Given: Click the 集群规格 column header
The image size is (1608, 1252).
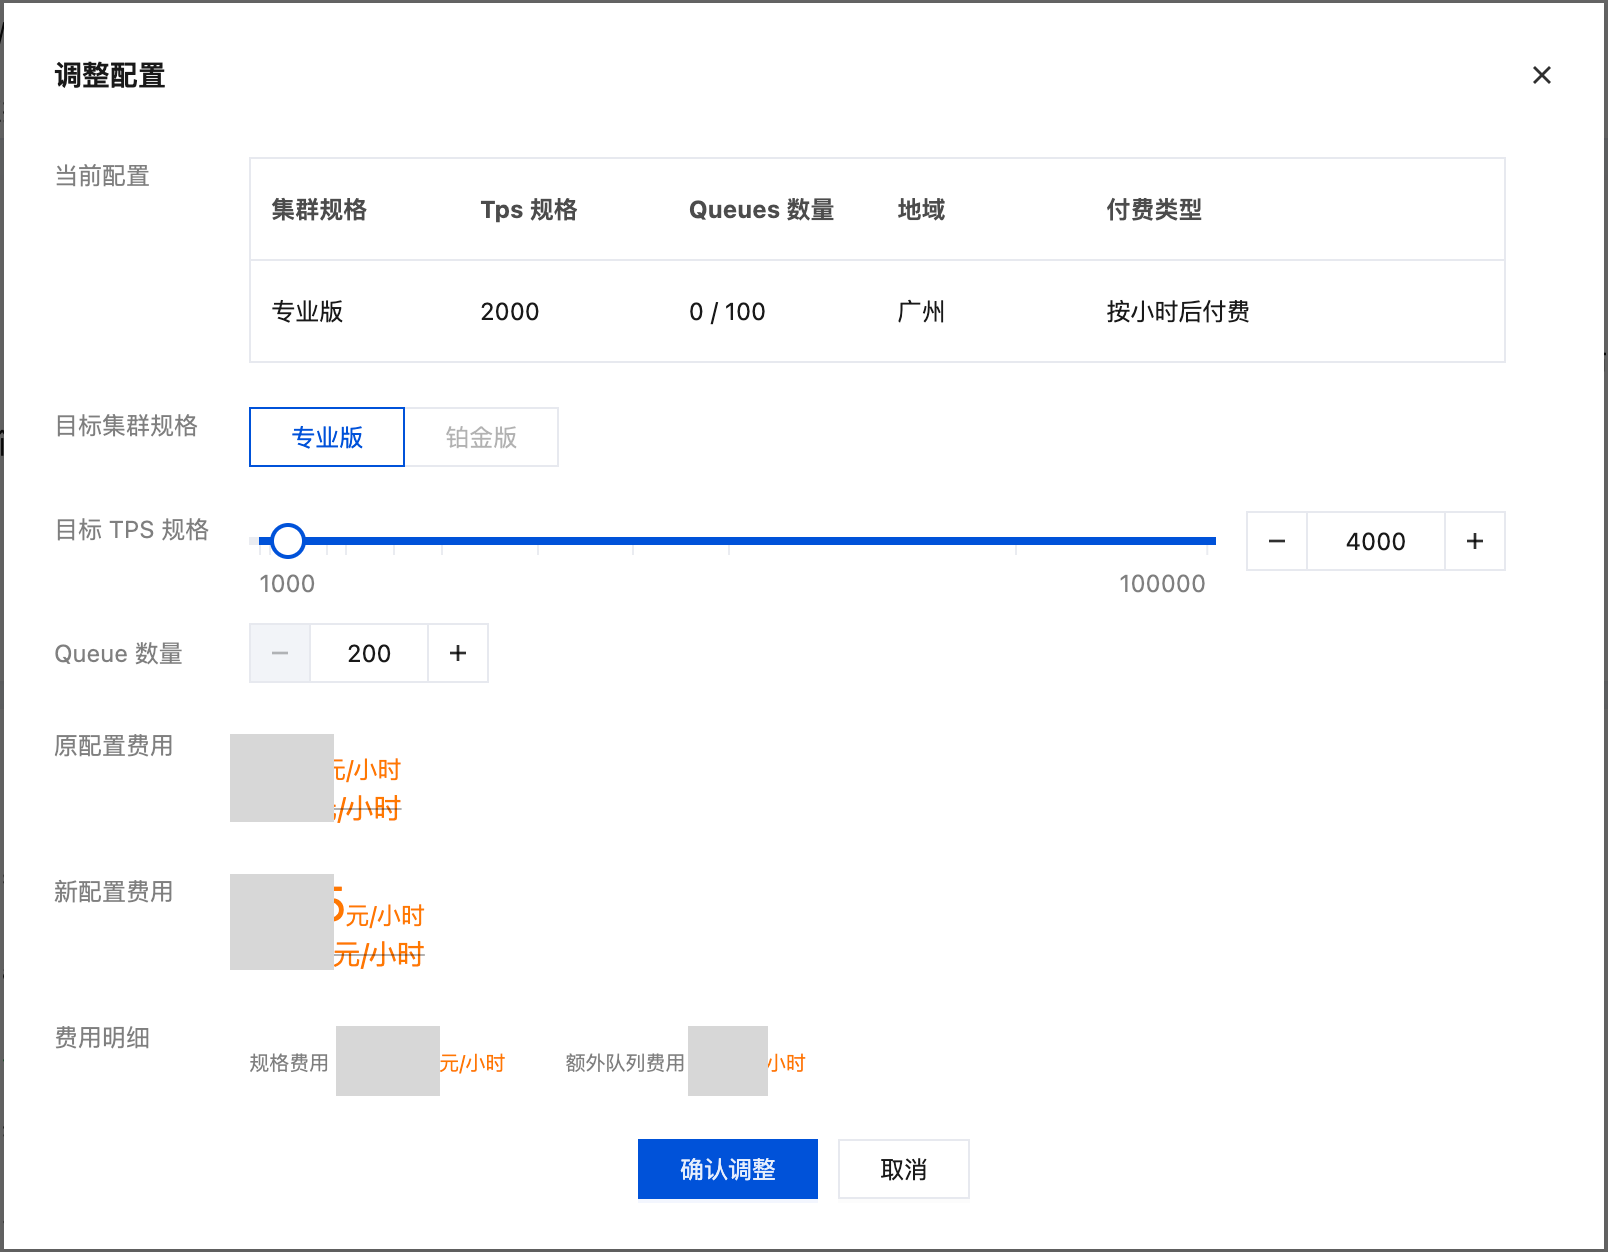Looking at the screenshot, I should pyautogui.click(x=319, y=210).
